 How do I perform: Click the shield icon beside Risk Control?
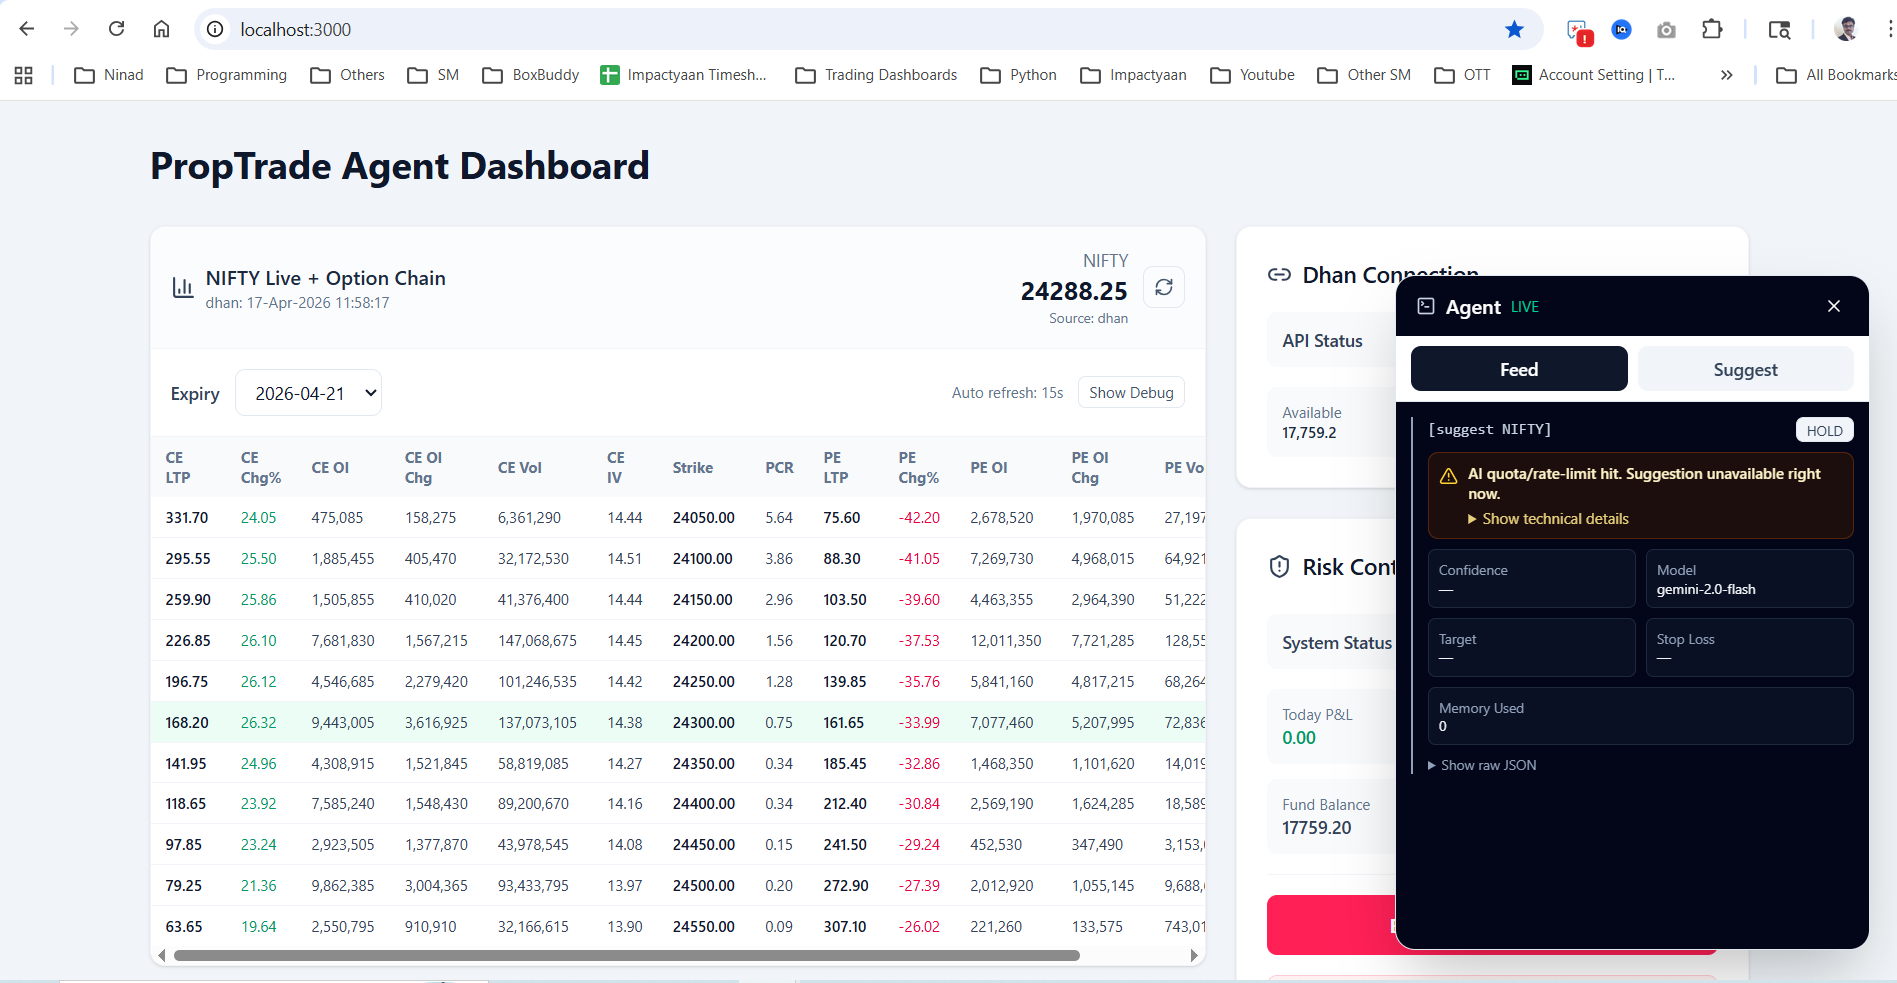click(1280, 566)
